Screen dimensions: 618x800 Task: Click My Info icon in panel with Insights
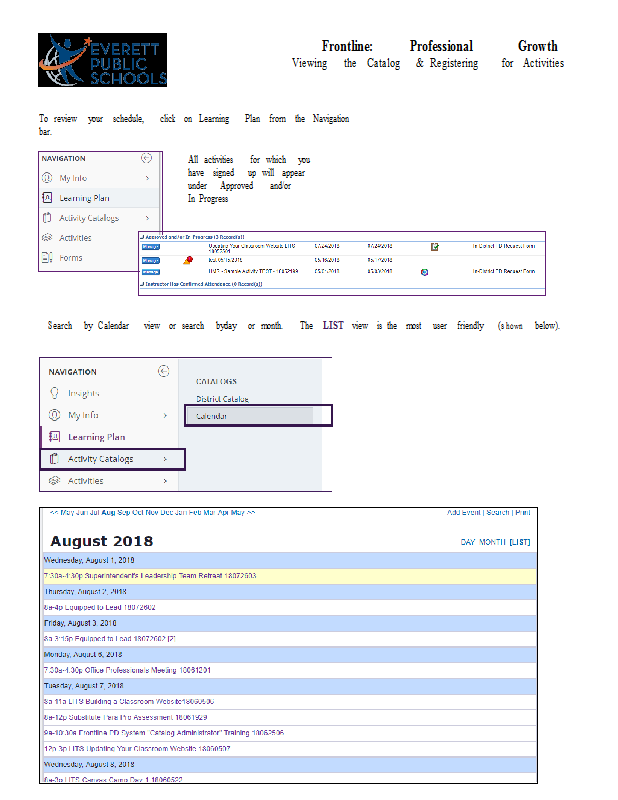coord(54,415)
